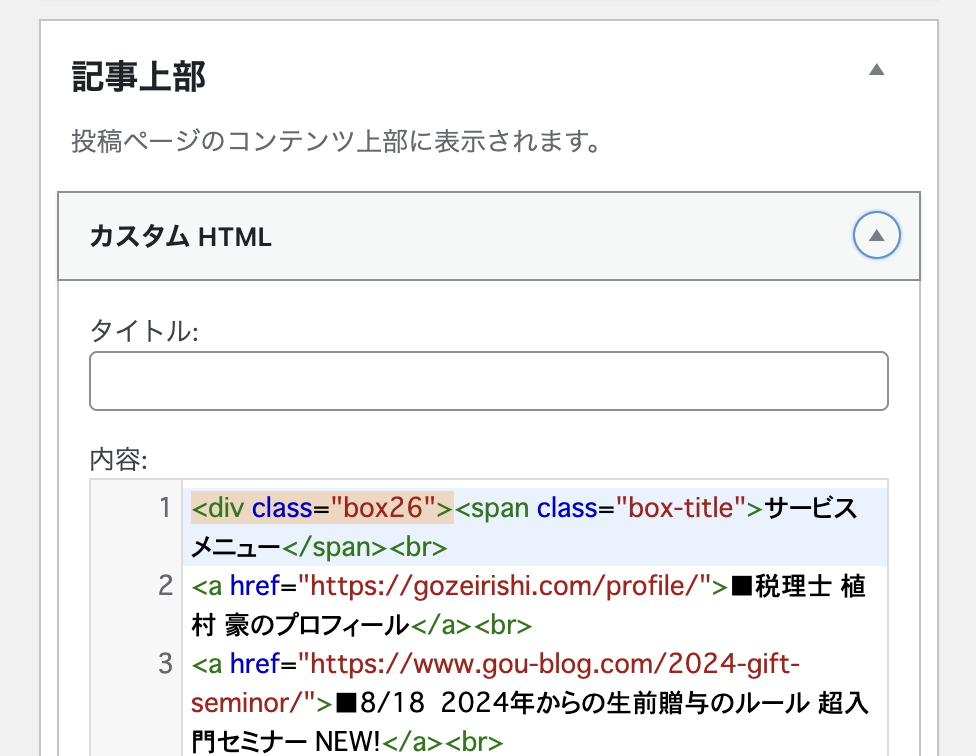The width and height of the screenshot is (976, 756).
Task: Click line number 2 in gutter
Action: click(165, 586)
